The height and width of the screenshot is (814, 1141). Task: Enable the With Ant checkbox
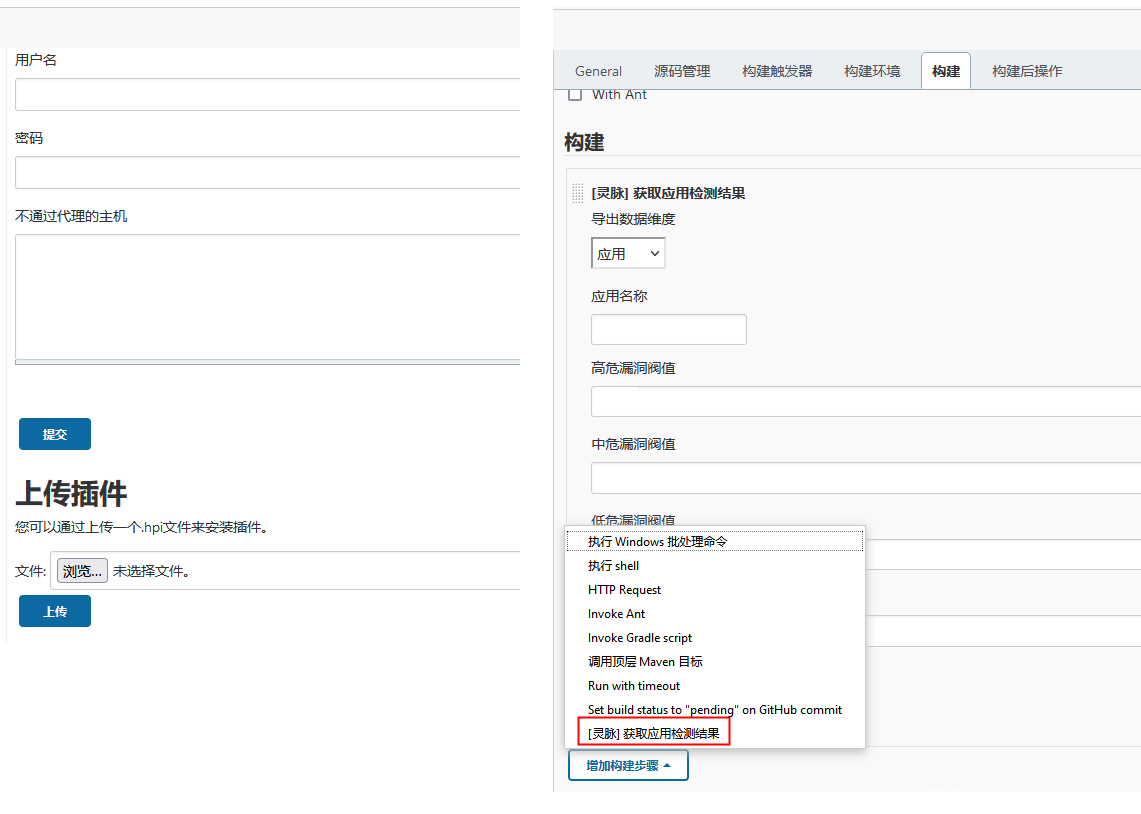pyautogui.click(x=575, y=95)
